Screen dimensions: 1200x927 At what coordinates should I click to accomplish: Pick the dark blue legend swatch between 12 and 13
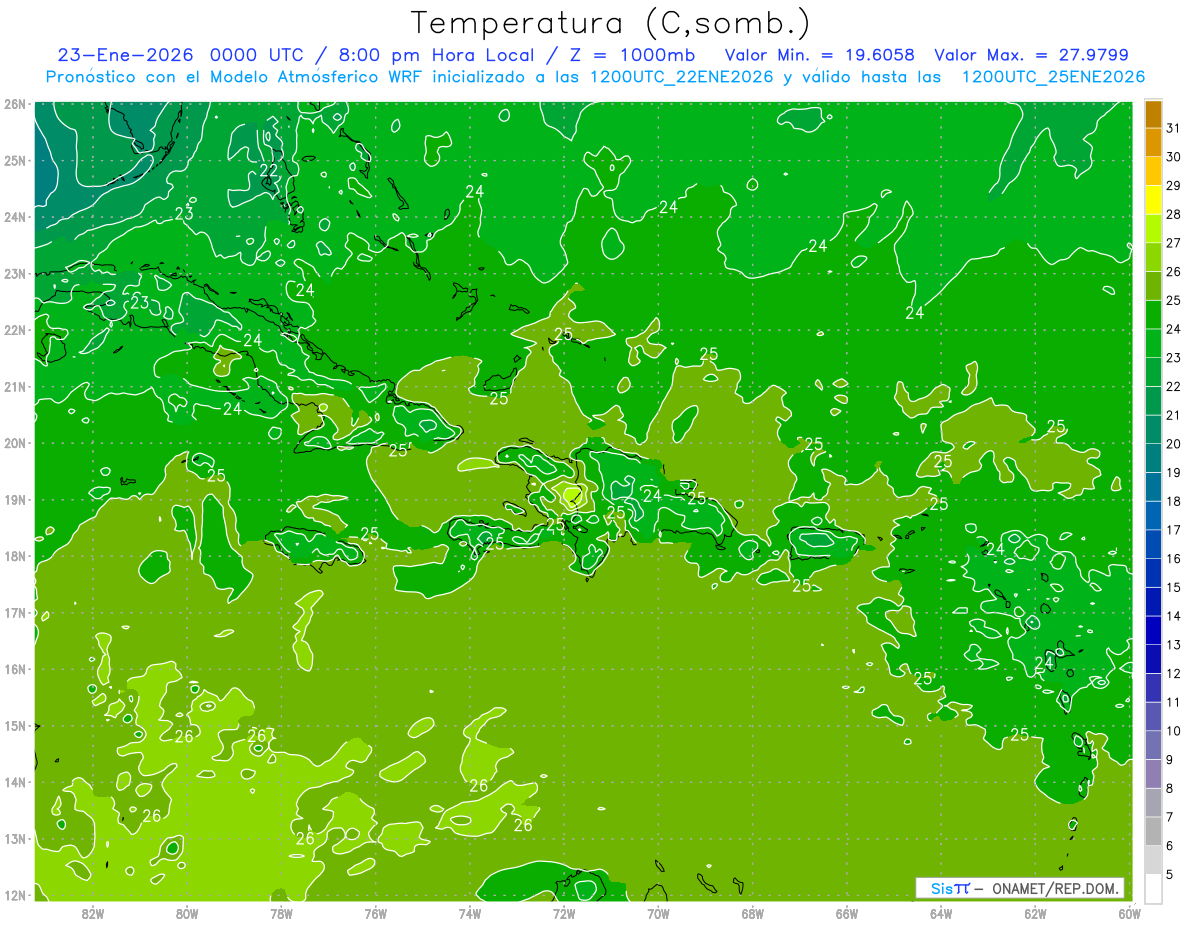coord(1153,659)
